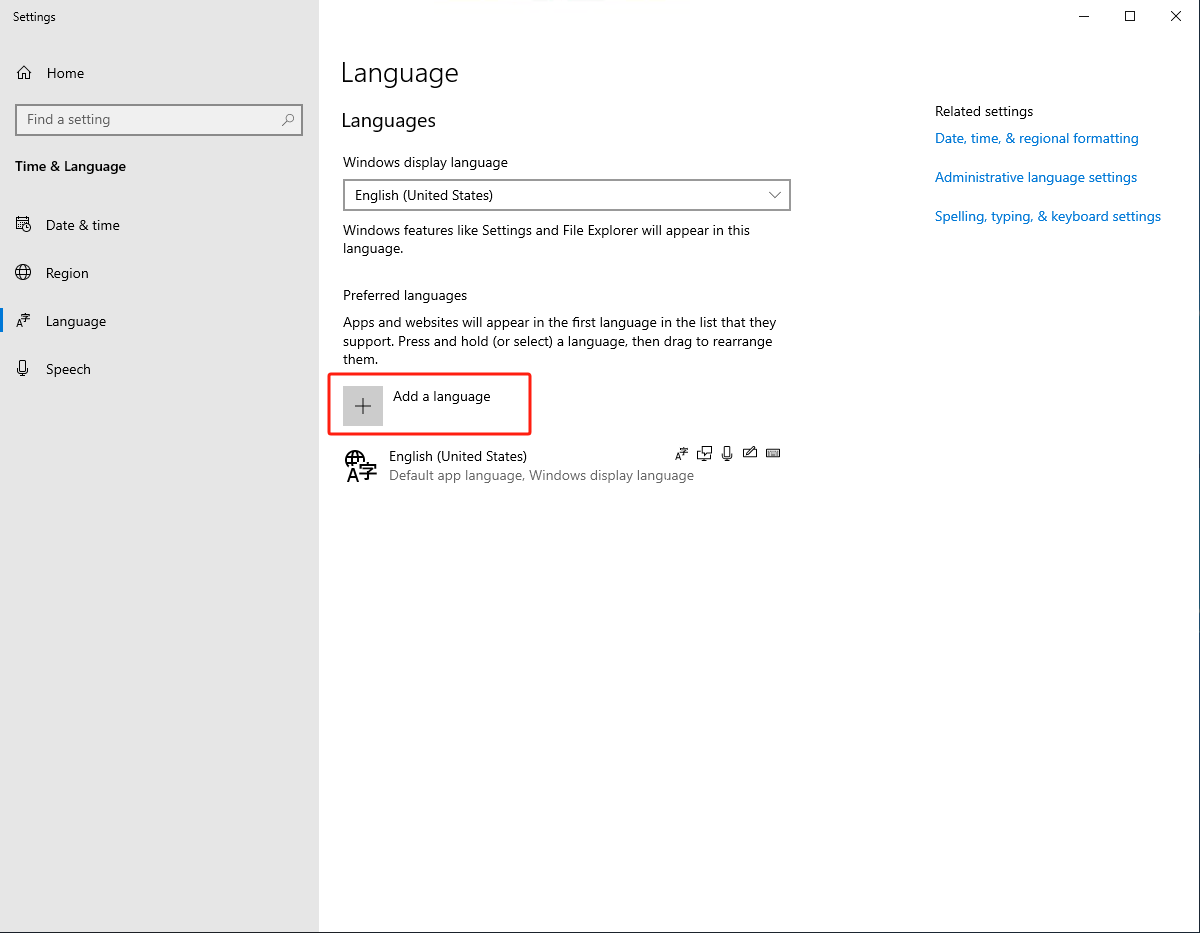
Task: Close the Settings window
Action: 1176,16
